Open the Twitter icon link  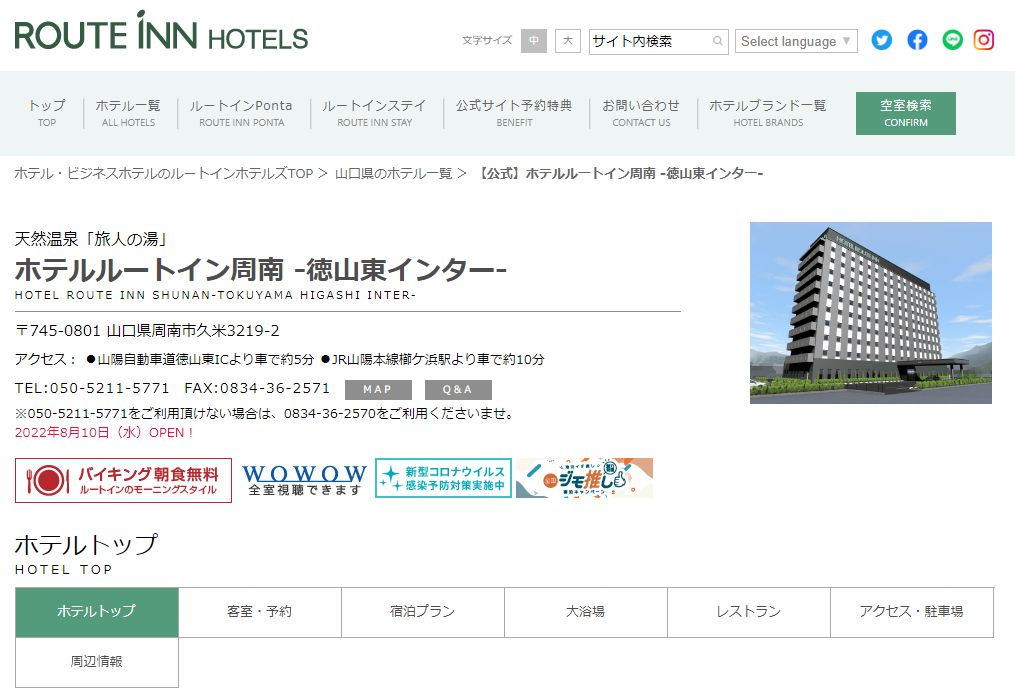point(881,40)
